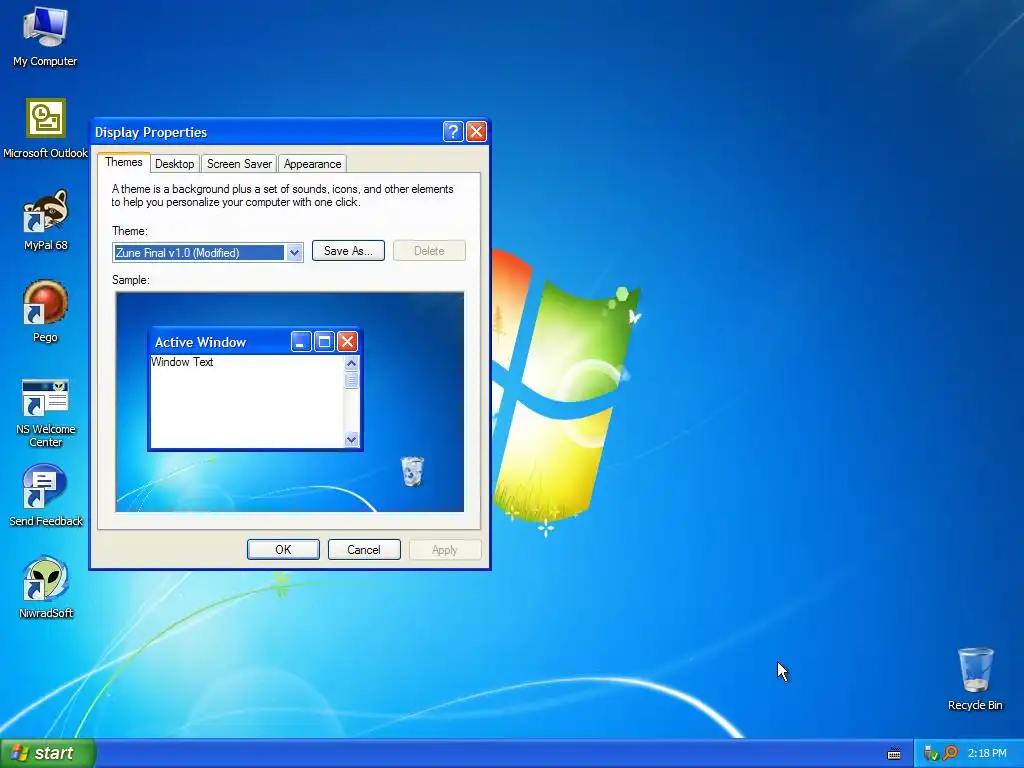1024x768 pixels.
Task: Click the Display Properties title bar
Action: (266, 132)
